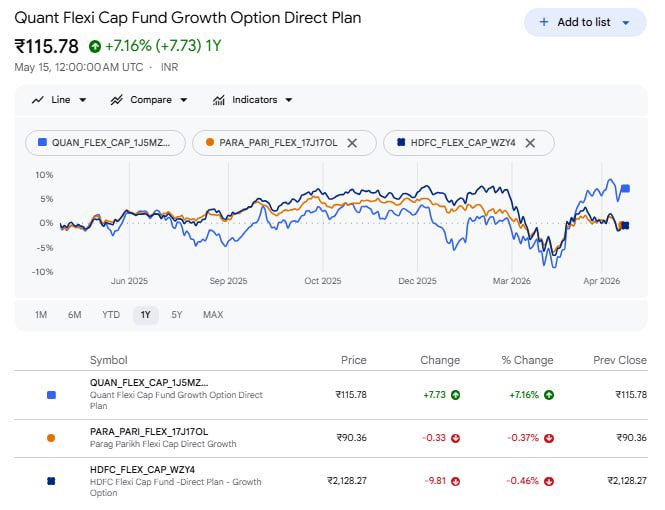Image resolution: width=665 pixels, height=510 pixels.
Task: Remove HDFC_FLEX_CAP_WZY4 from comparison
Action: pyautogui.click(x=530, y=143)
